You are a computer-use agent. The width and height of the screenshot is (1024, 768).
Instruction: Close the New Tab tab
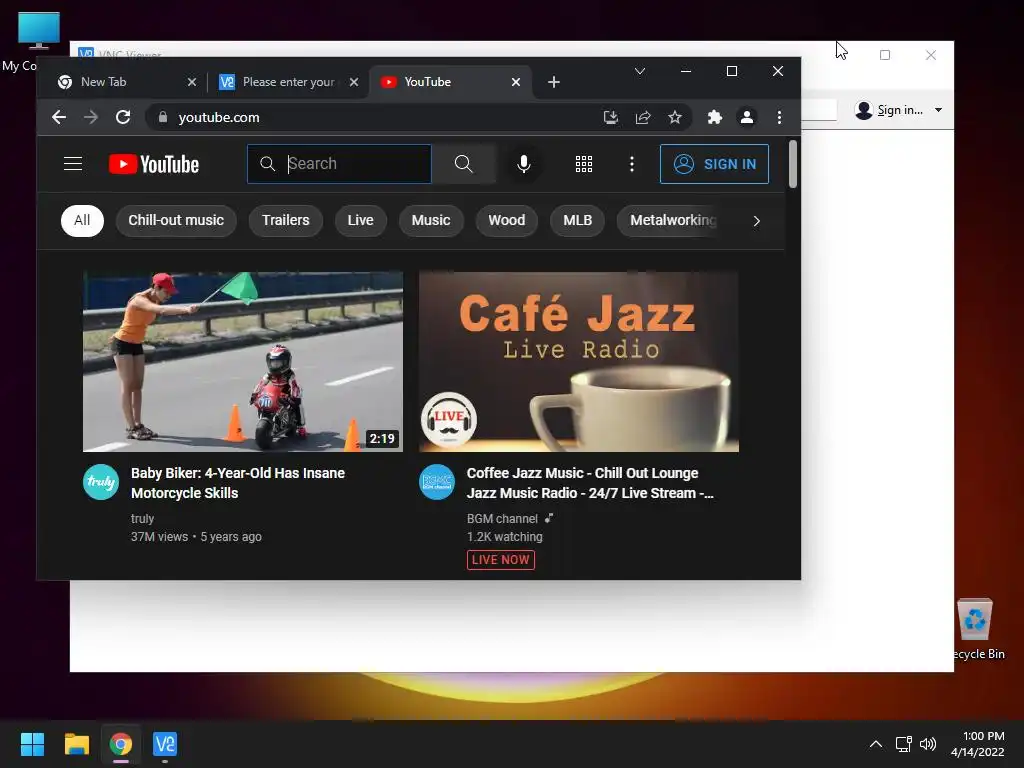pyautogui.click(x=191, y=82)
